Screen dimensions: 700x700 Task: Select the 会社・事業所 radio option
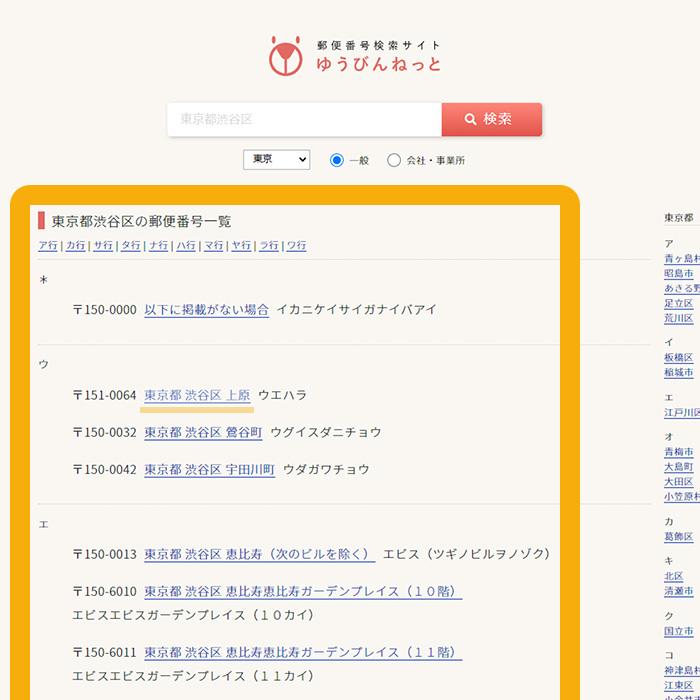394,160
